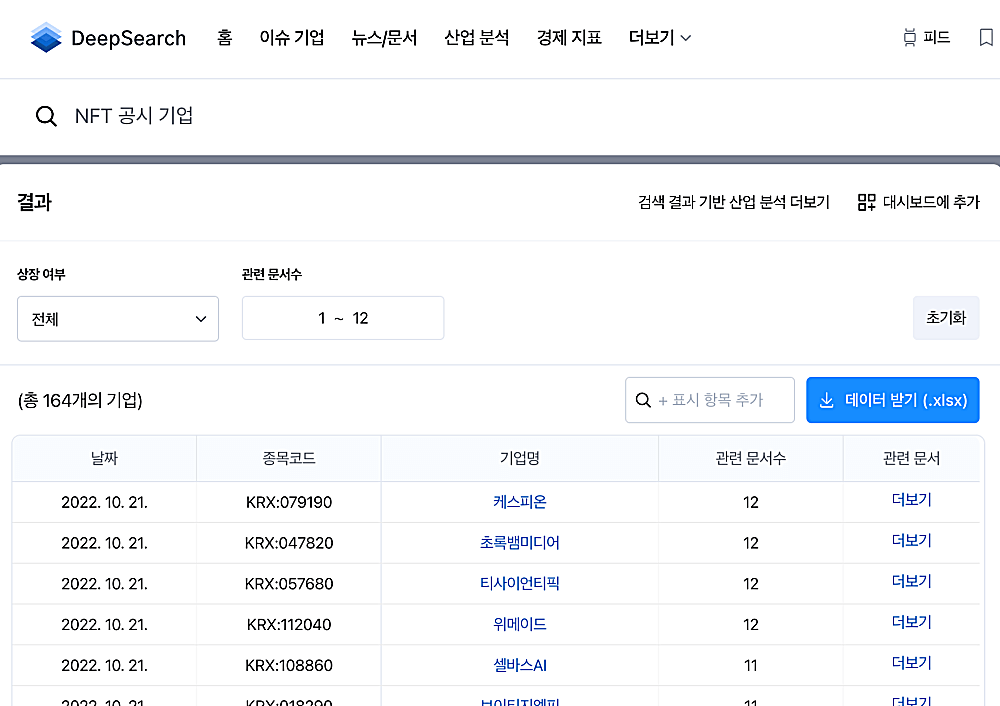The width and height of the screenshot is (1000, 706).
Task: Open the 경제 지표 menu
Action: (x=568, y=38)
